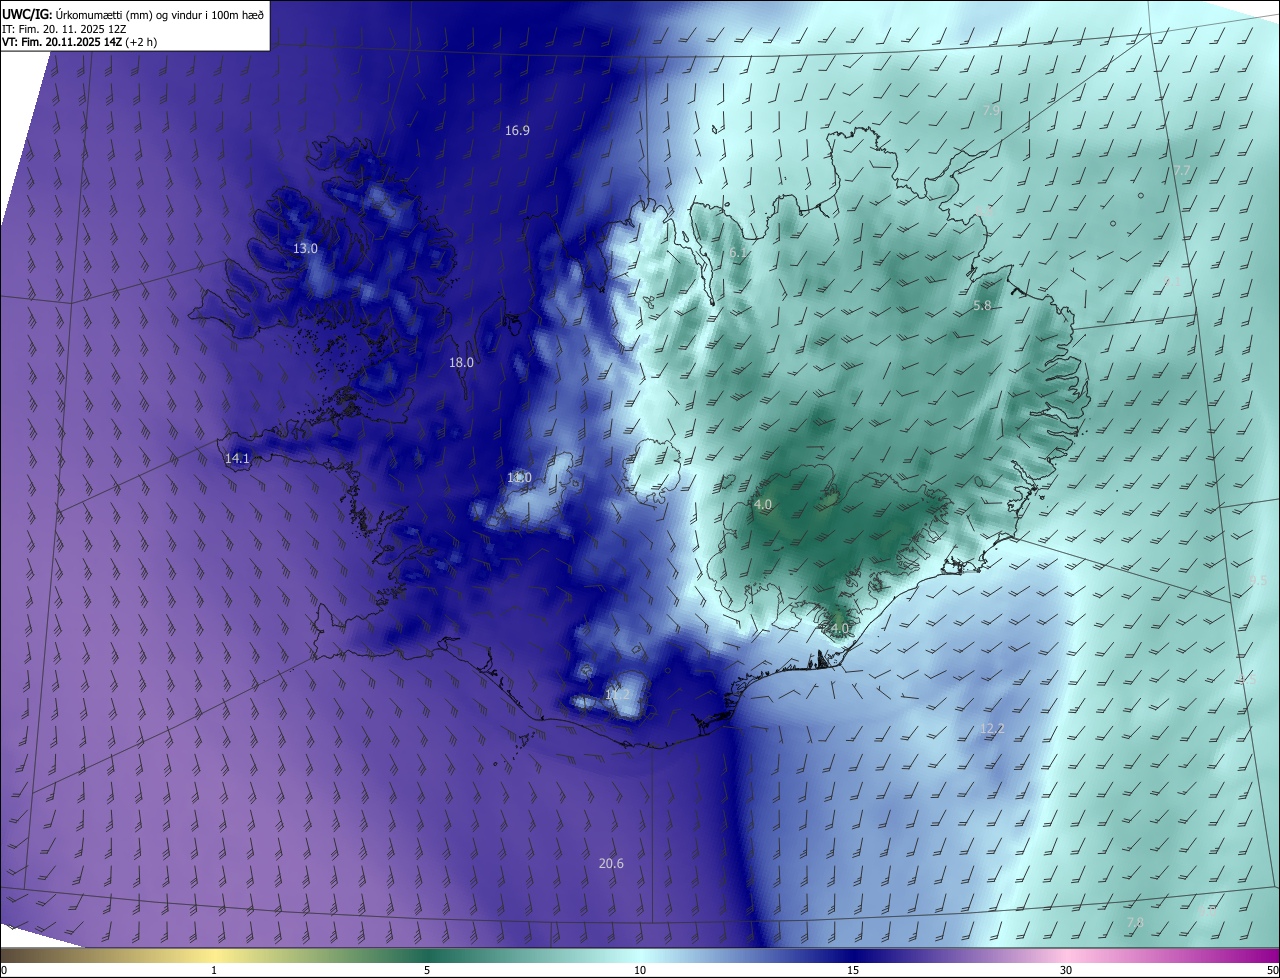Click the 7.7 value on the map
This screenshot has height=978, width=1280.
[1182, 171]
